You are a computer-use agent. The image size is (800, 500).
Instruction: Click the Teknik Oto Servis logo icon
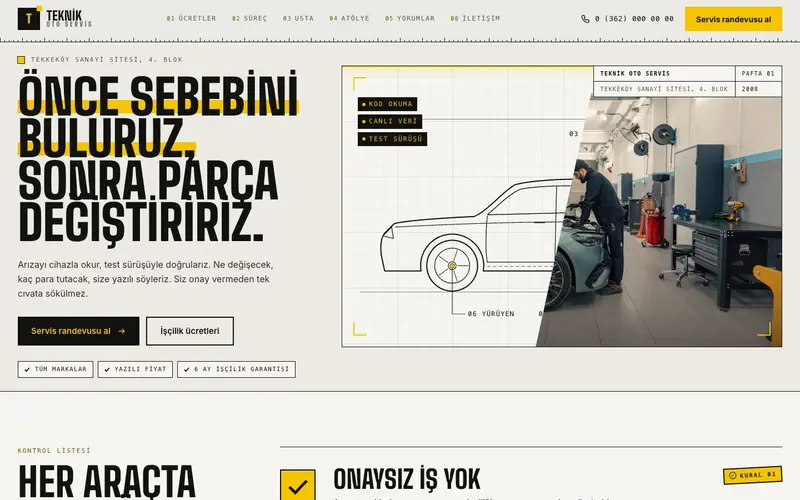29,18
